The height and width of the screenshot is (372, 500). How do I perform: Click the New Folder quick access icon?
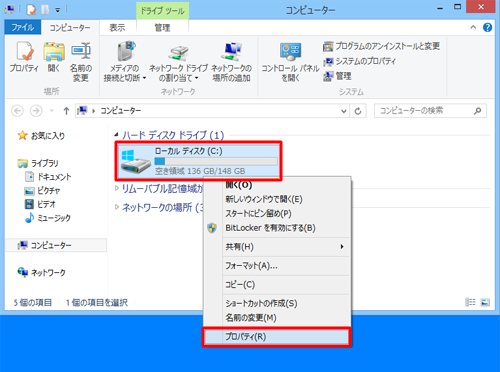pos(45,10)
